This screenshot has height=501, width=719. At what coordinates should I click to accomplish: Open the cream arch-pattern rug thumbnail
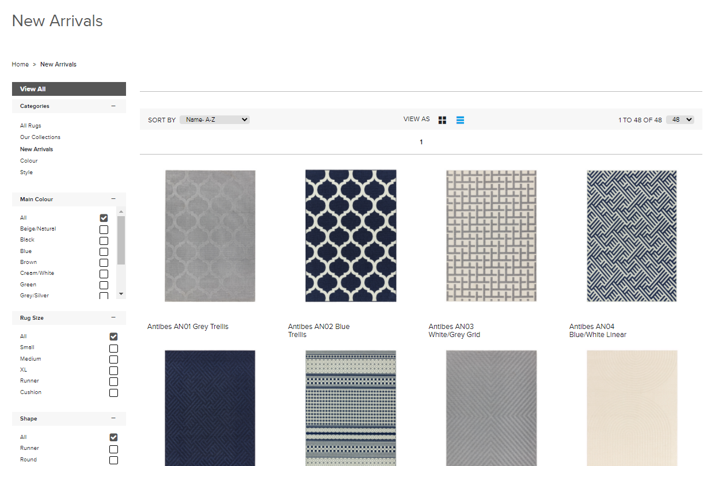pos(632,408)
